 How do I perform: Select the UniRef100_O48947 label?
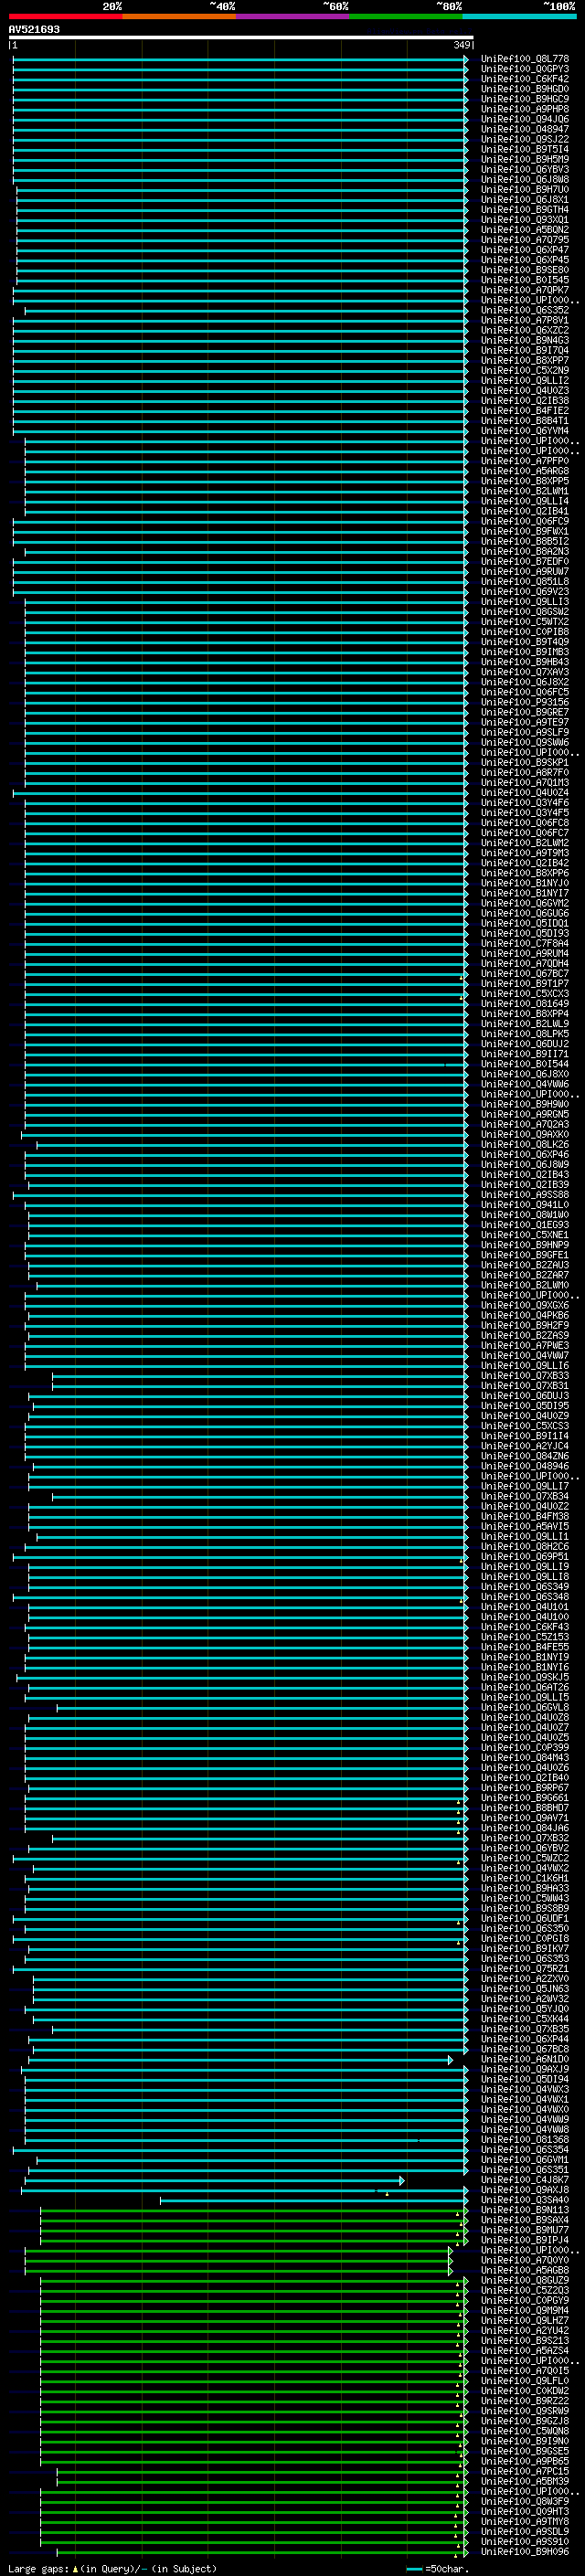coord(525,129)
